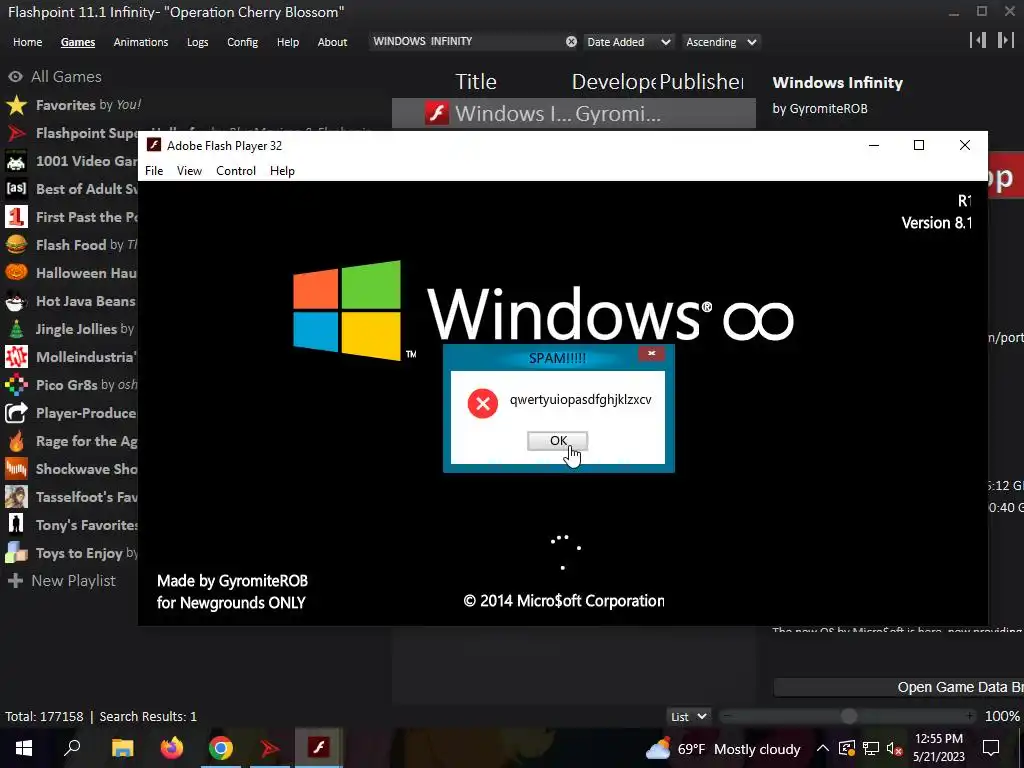
Task: Open the File menu in Adobe Flash Player
Action: point(154,170)
